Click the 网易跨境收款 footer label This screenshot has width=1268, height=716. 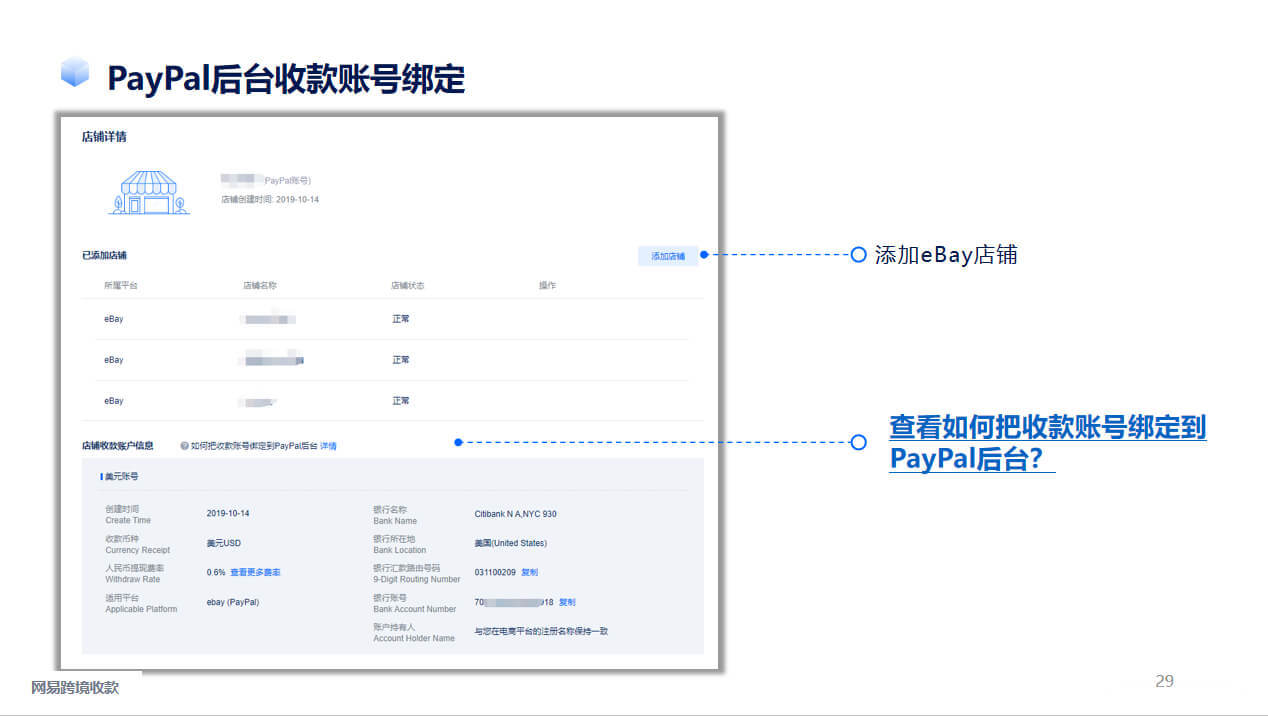pos(75,688)
